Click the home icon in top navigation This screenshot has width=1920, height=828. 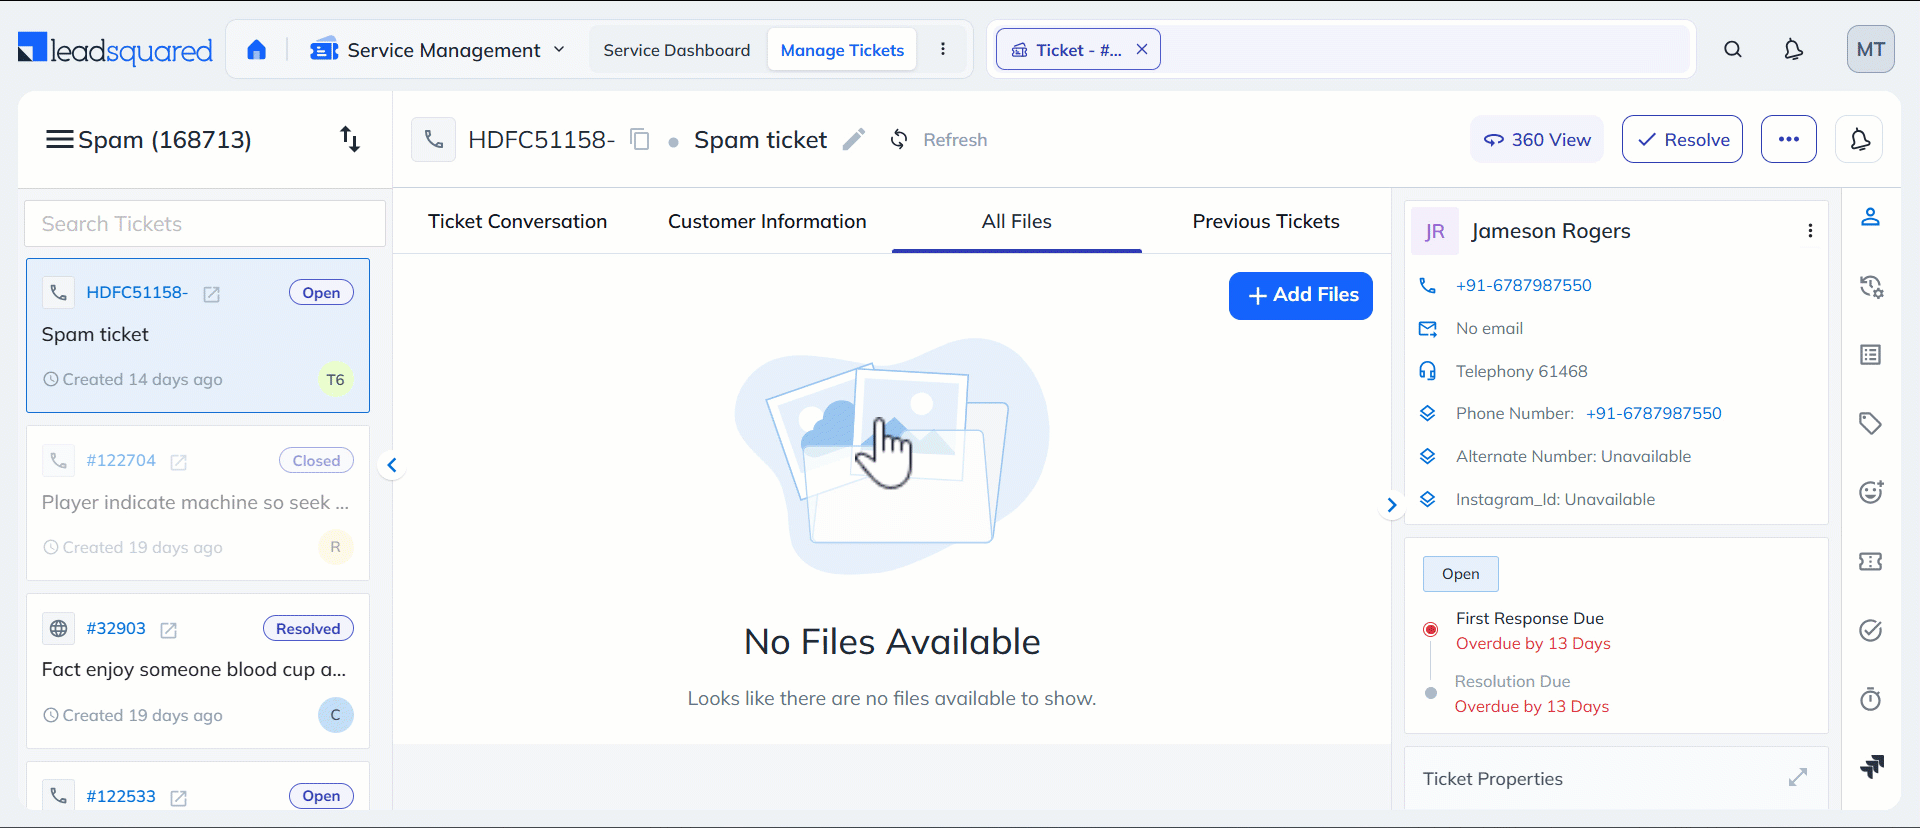257,50
